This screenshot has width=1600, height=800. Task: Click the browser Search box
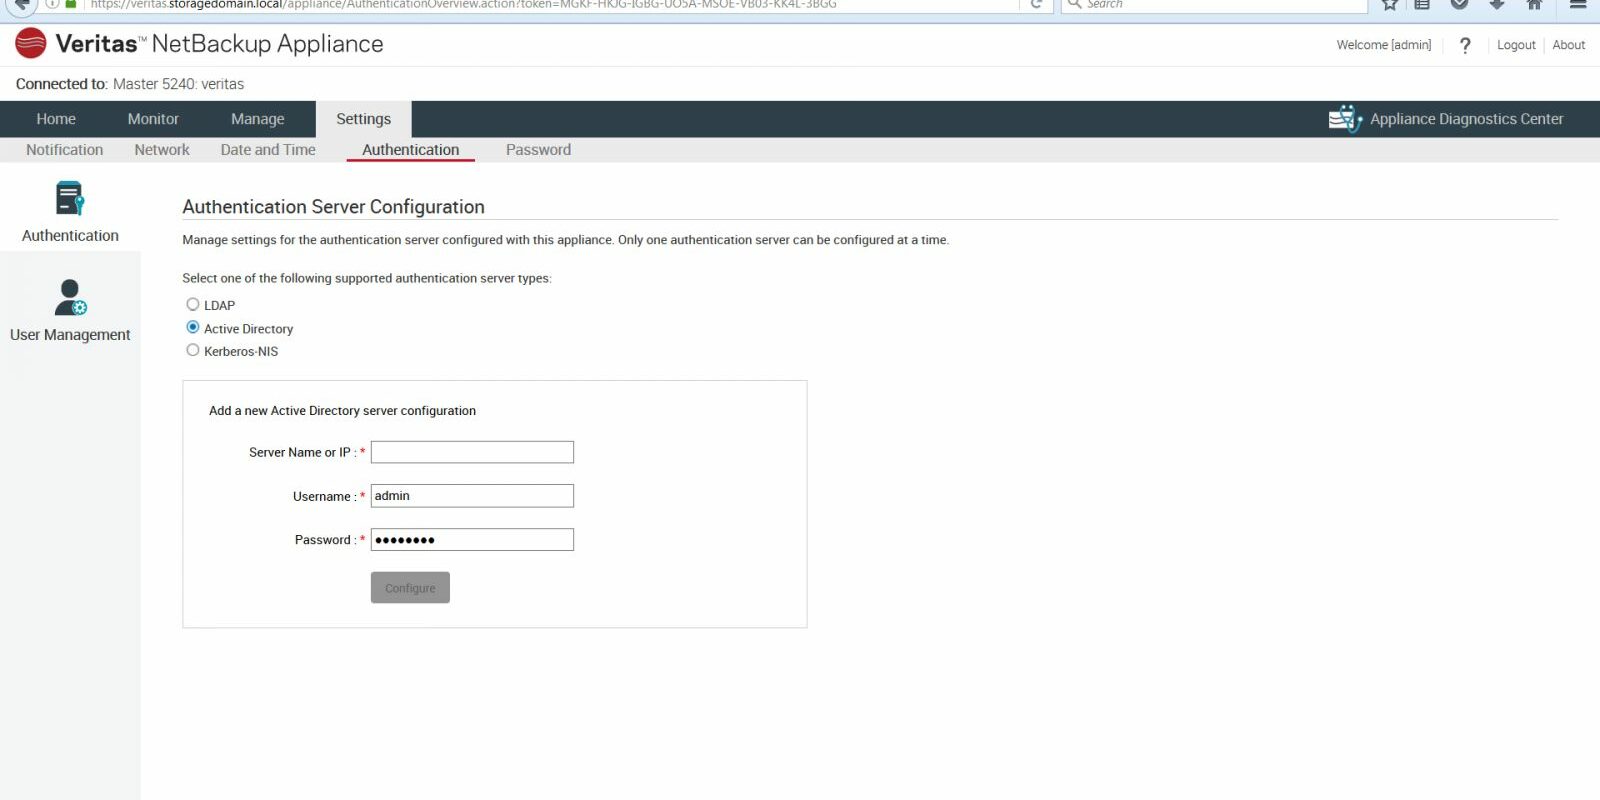pyautogui.click(x=1214, y=5)
